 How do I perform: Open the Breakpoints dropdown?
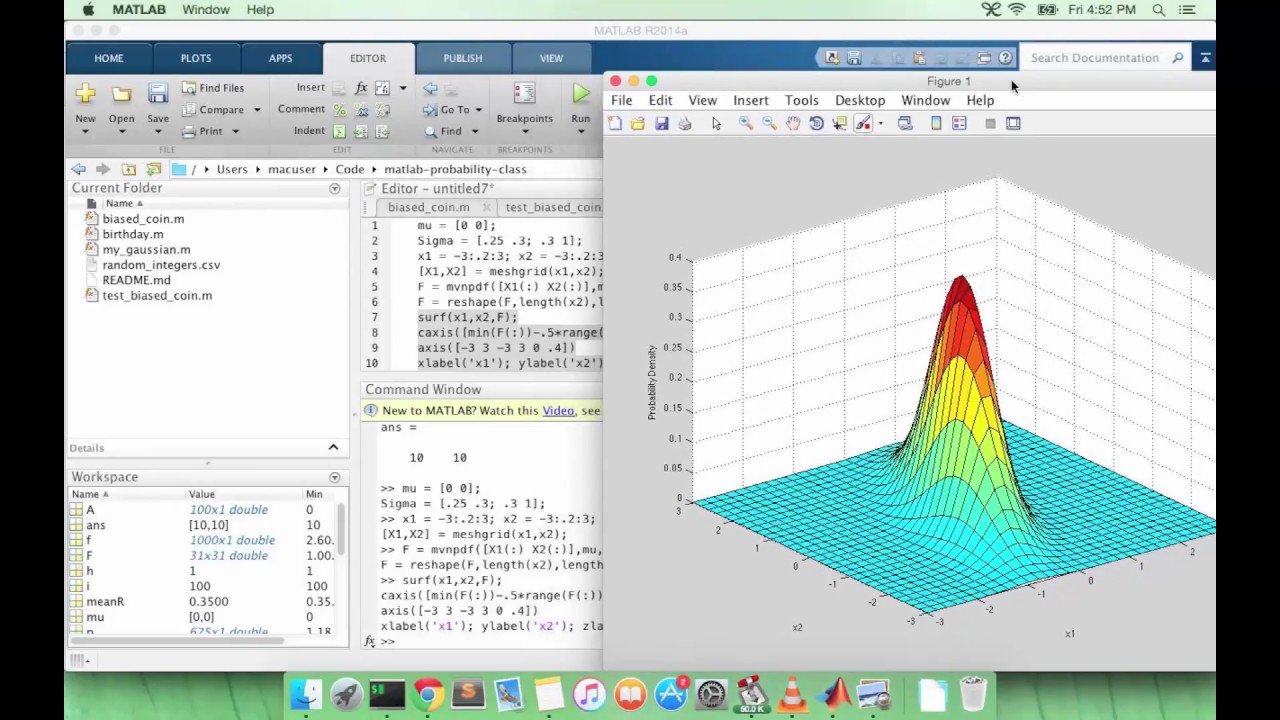[525, 131]
